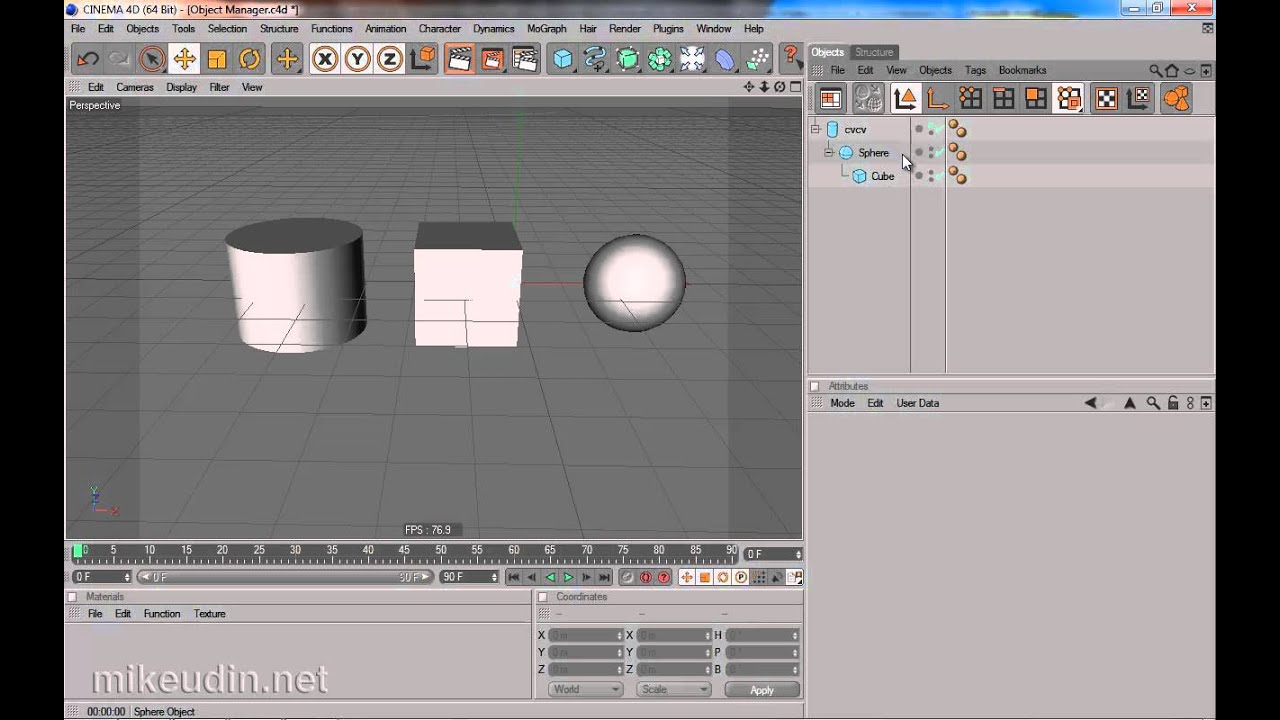Open the spline tools icon
The height and width of the screenshot is (720, 1280).
(x=595, y=59)
